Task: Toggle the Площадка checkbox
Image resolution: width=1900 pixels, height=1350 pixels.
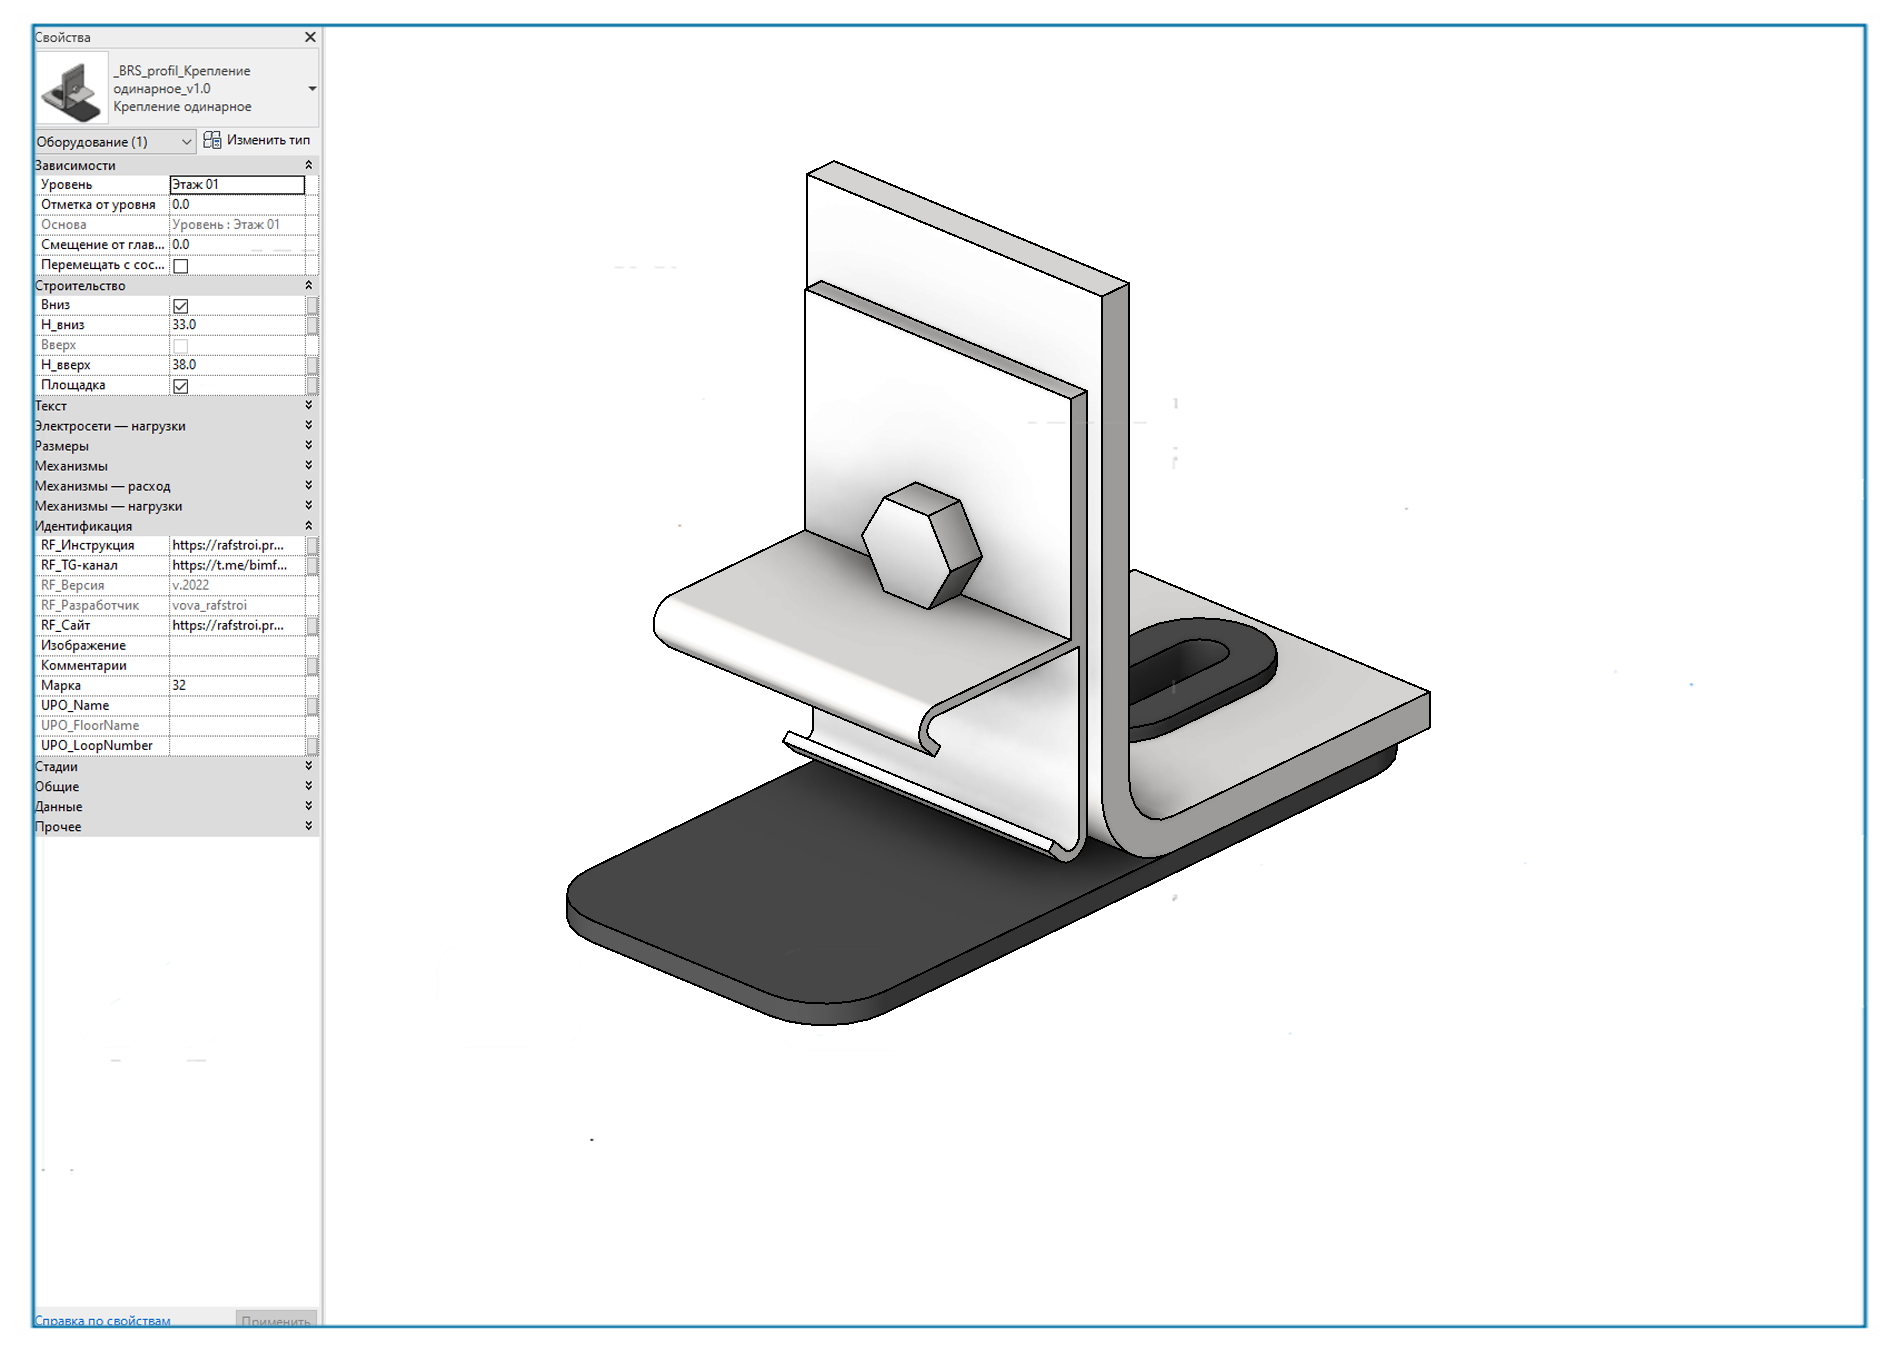Action: point(181,386)
